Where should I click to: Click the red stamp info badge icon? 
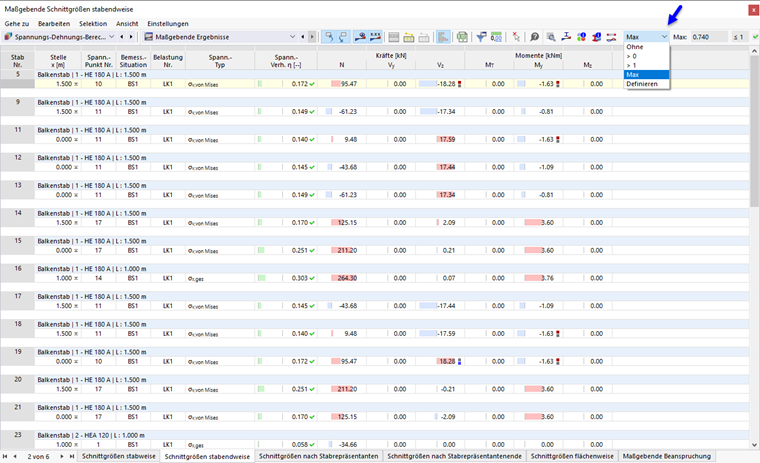[596, 37]
